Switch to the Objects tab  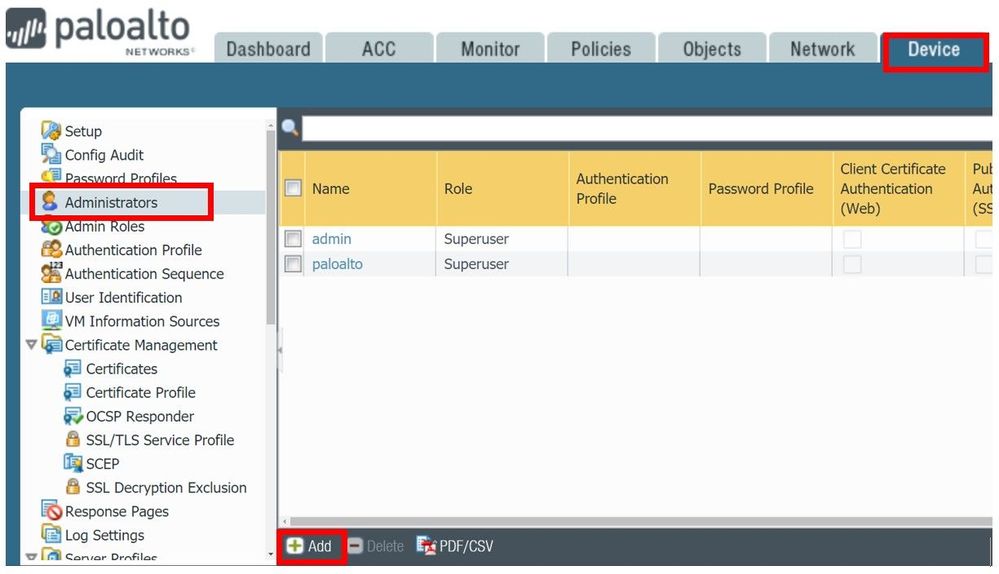(x=712, y=48)
